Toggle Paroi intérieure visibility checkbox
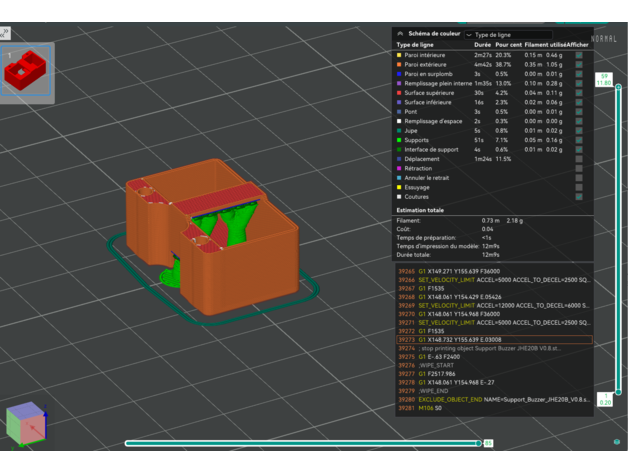Screen dimensions: 628x472 (578, 55)
